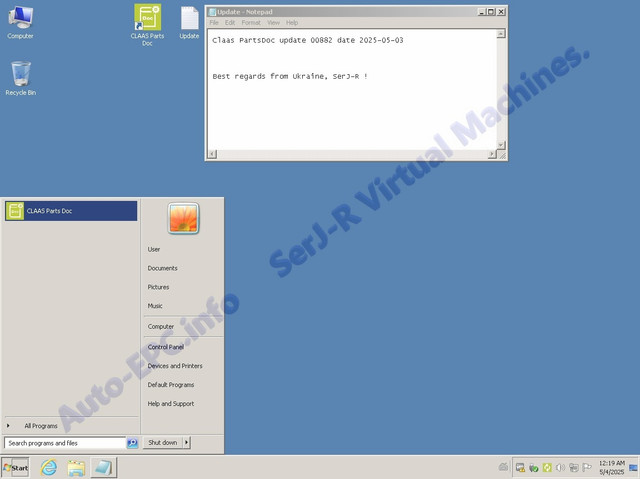Screen dimensions: 640x479
Task: Close the Update Notepad window
Action: click(x=501, y=12)
